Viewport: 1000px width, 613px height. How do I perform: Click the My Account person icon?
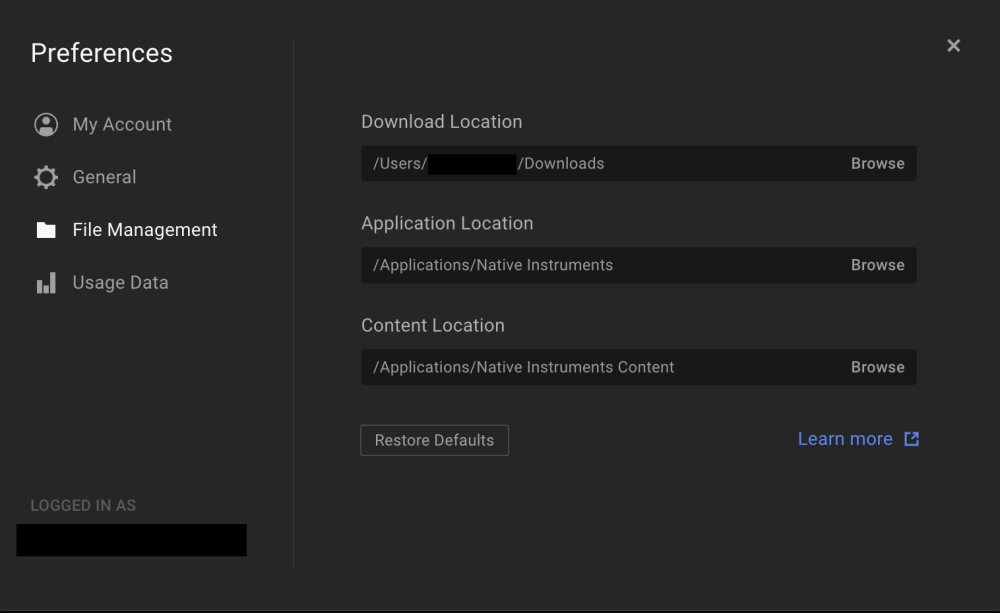[46, 124]
